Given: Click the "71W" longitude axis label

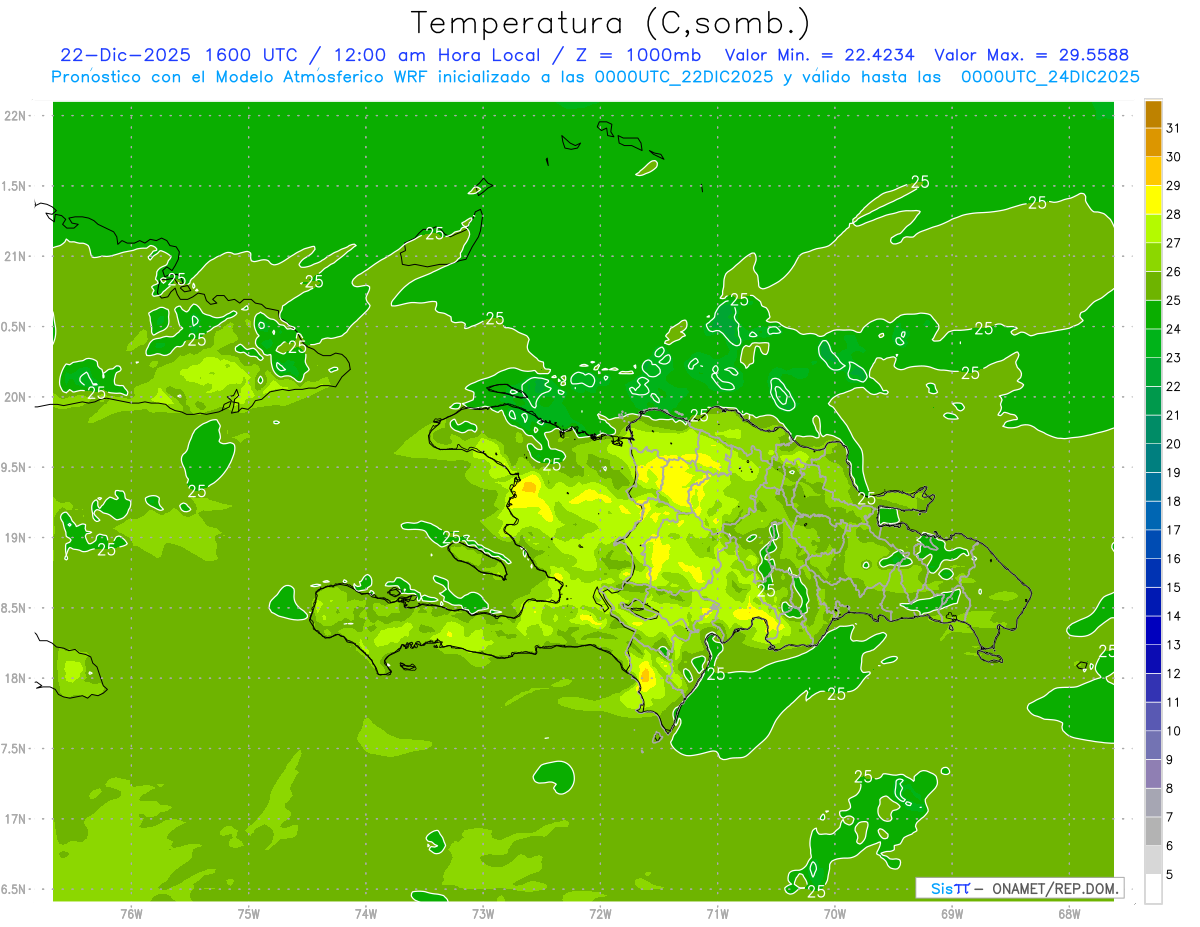Looking at the screenshot, I should point(717,914).
